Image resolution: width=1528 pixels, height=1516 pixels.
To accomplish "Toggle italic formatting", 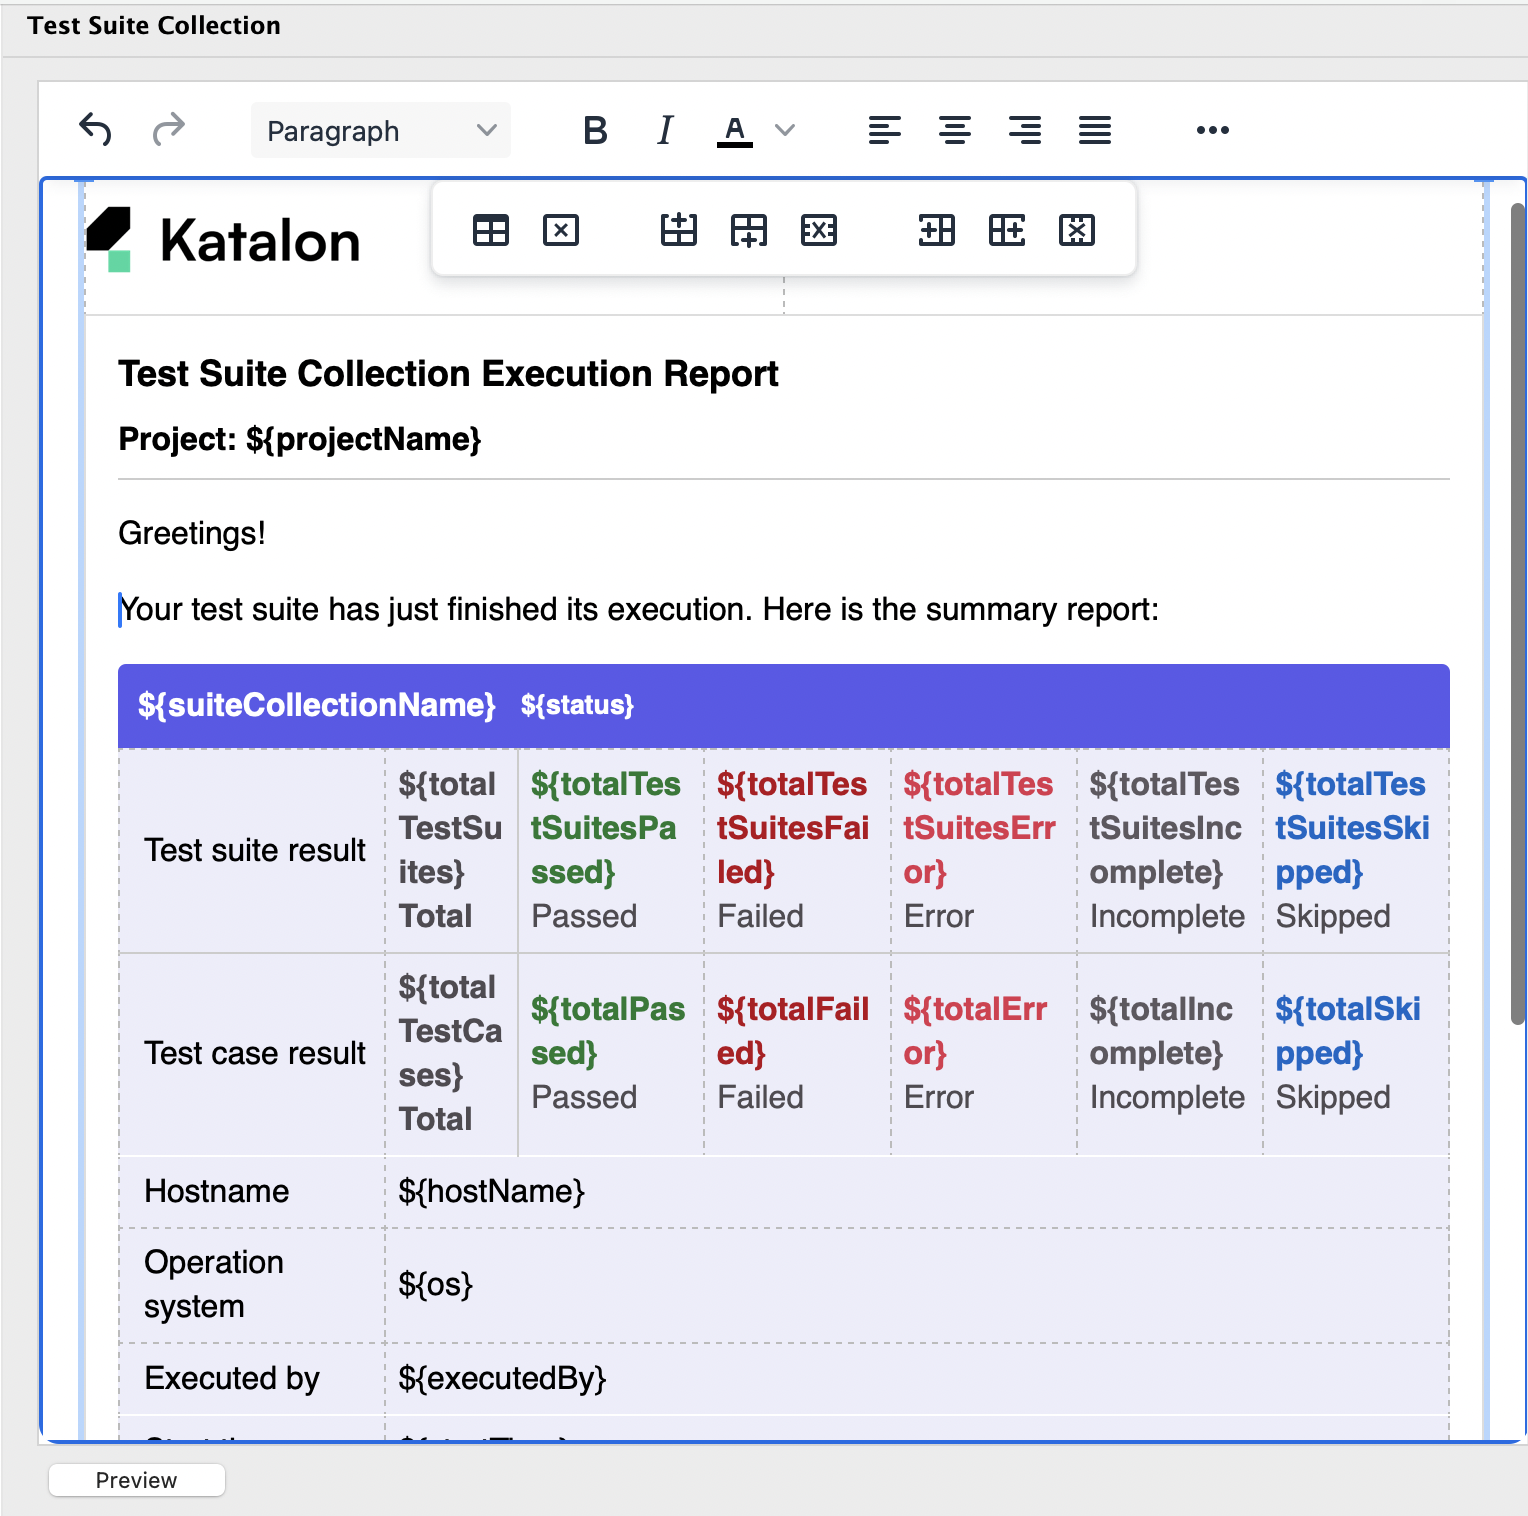I will [665, 130].
